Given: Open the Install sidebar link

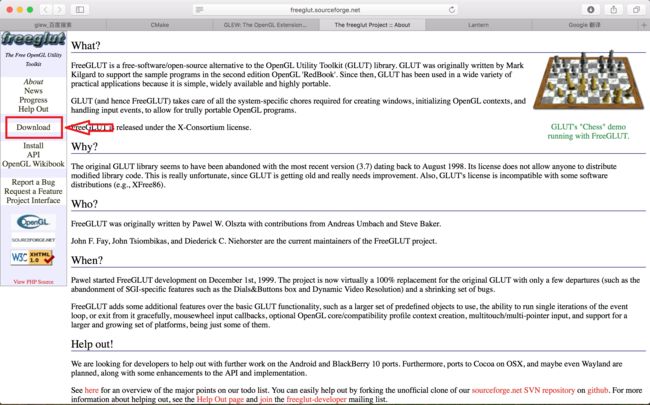Looking at the screenshot, I should tap(33, 146).
